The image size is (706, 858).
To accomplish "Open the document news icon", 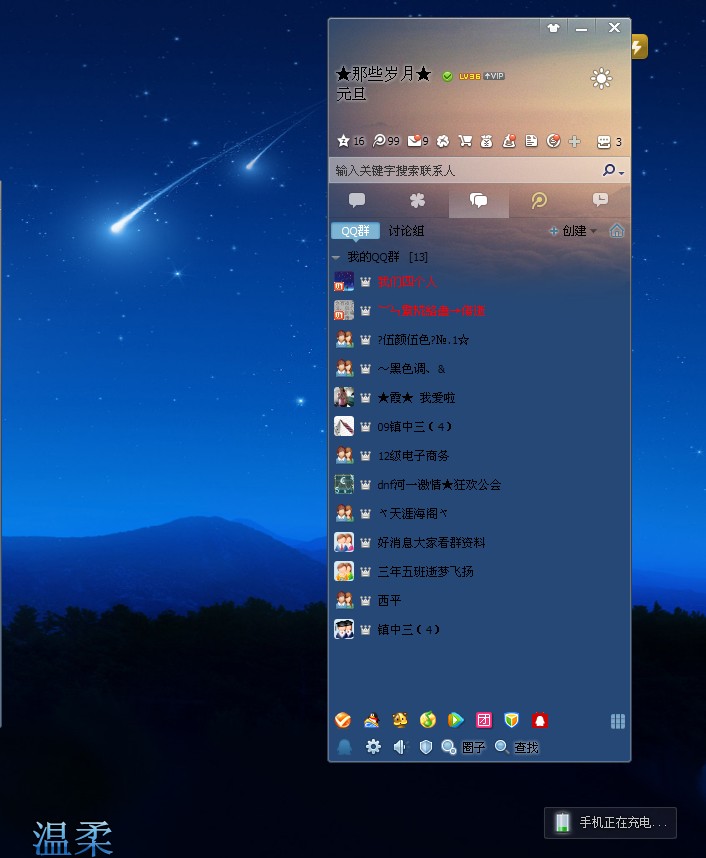I will (531, 142).
